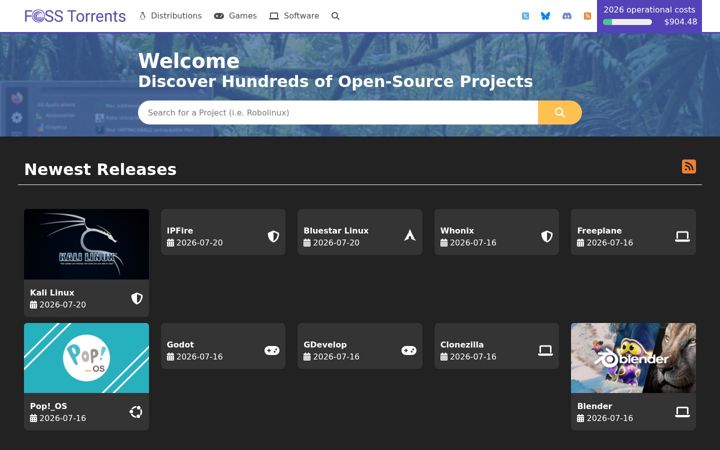The width and height of the screenshot is (720, 450).
Task: Click the small RSS icon in the header
Action: pos(587,16)
